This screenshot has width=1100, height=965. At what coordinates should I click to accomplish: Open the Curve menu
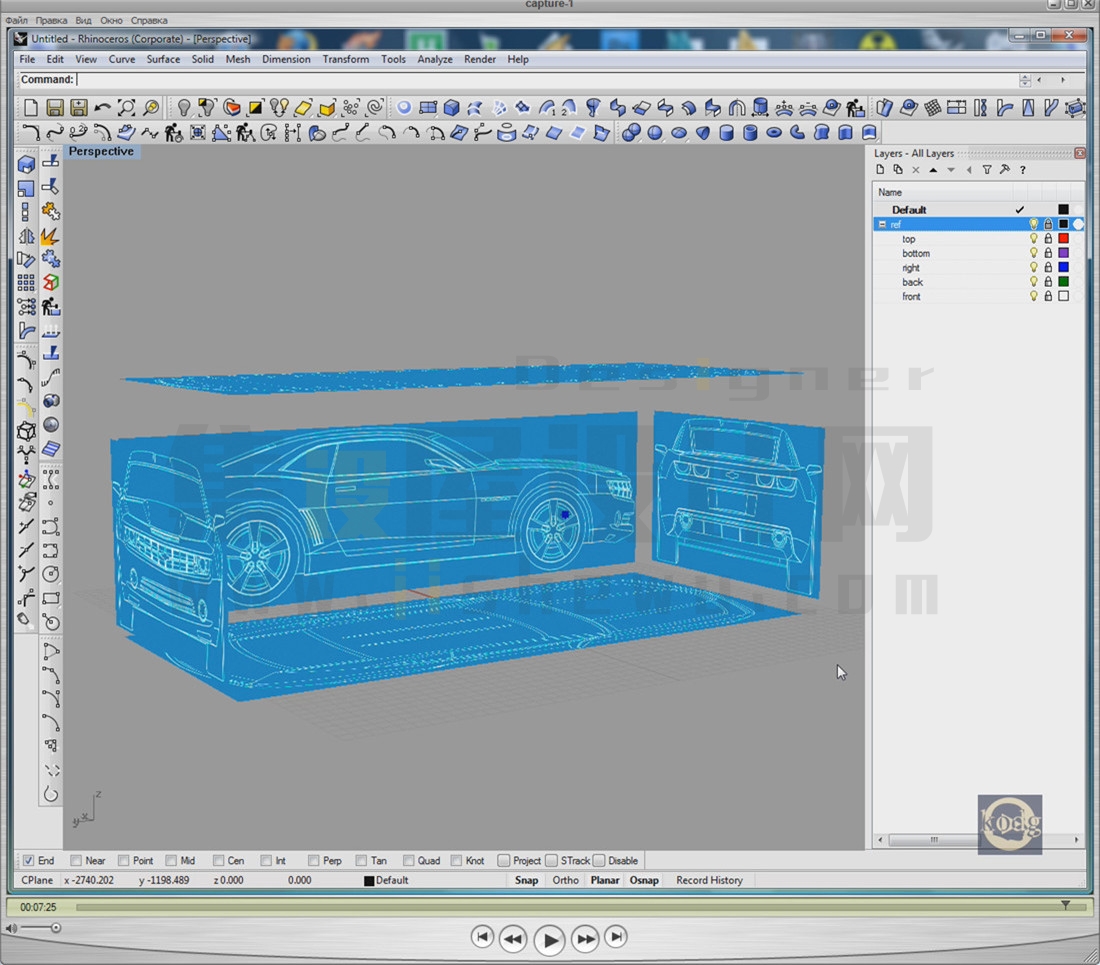(122, 59)
